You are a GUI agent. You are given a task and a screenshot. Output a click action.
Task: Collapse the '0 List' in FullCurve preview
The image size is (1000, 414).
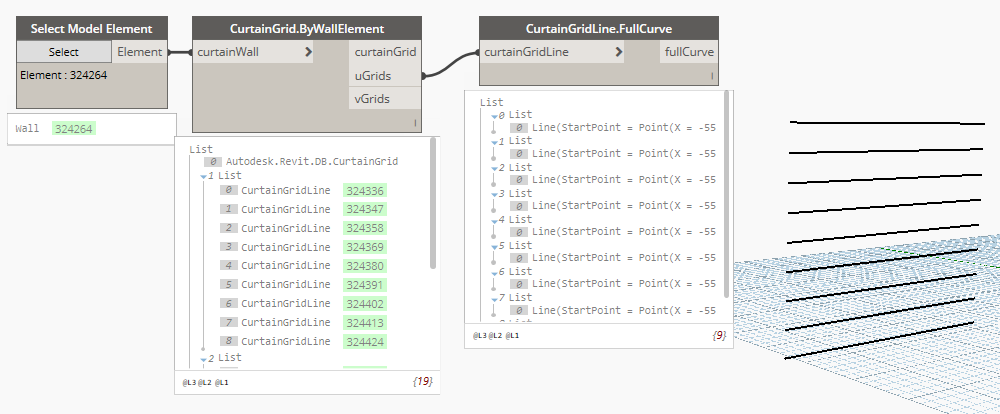pyautogui.click(x=494, y=116)
